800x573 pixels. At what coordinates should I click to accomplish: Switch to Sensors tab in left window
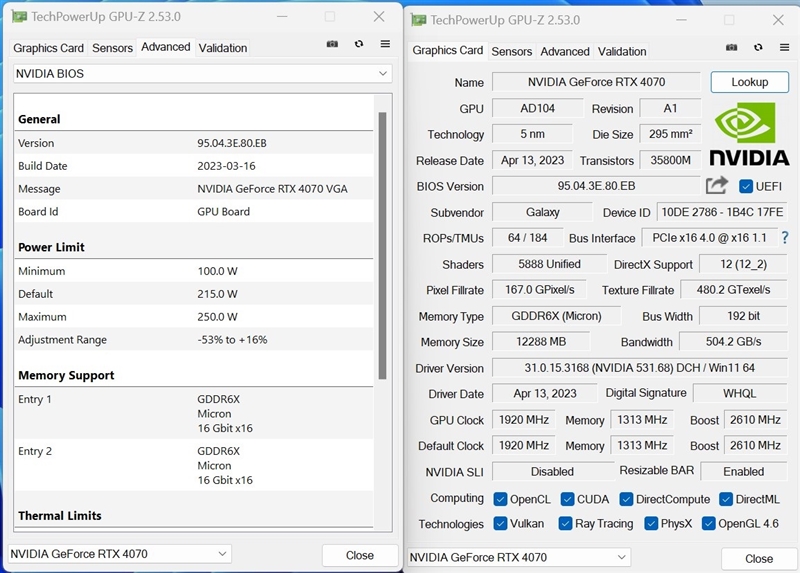pyautogui.click(x=112, y=48)
